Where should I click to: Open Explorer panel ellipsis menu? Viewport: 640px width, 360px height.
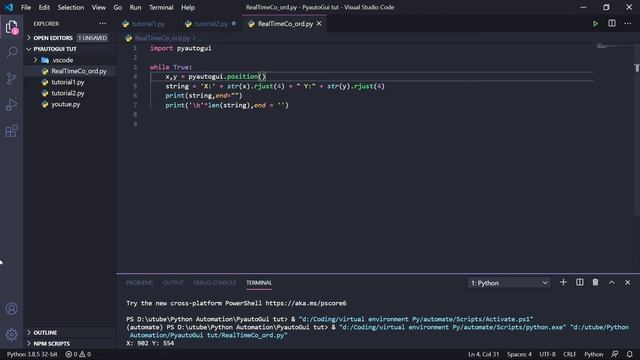[x=102, y=24]
